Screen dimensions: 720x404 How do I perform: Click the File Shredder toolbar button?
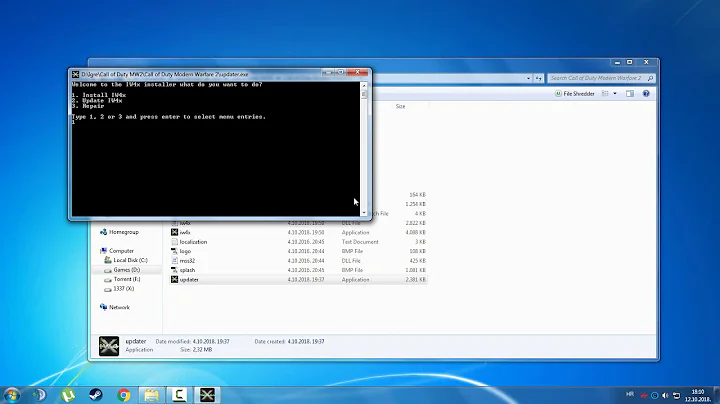pyautogui.click(x=574, y=94)
